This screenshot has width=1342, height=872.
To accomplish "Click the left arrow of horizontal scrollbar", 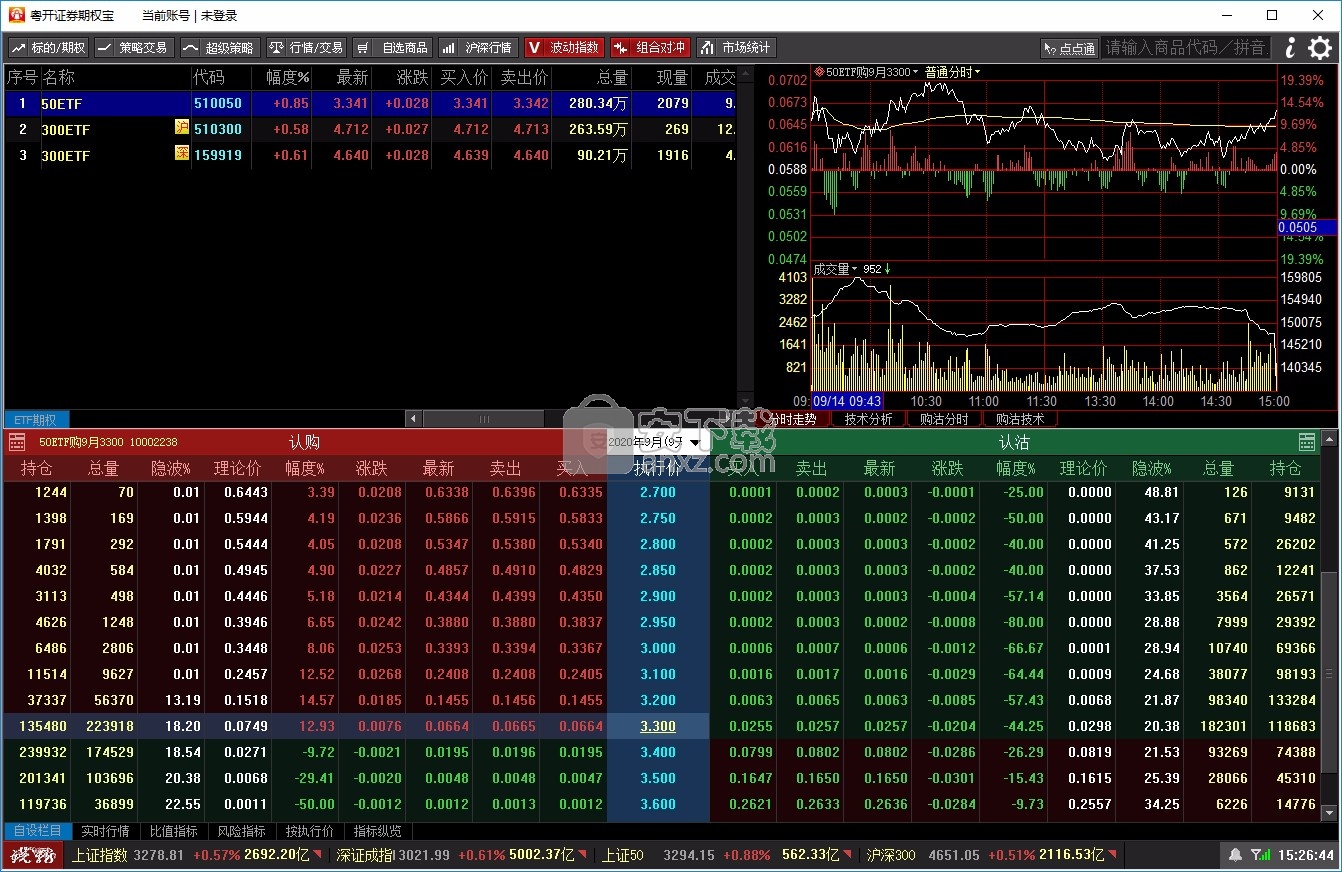I will 414,419.
